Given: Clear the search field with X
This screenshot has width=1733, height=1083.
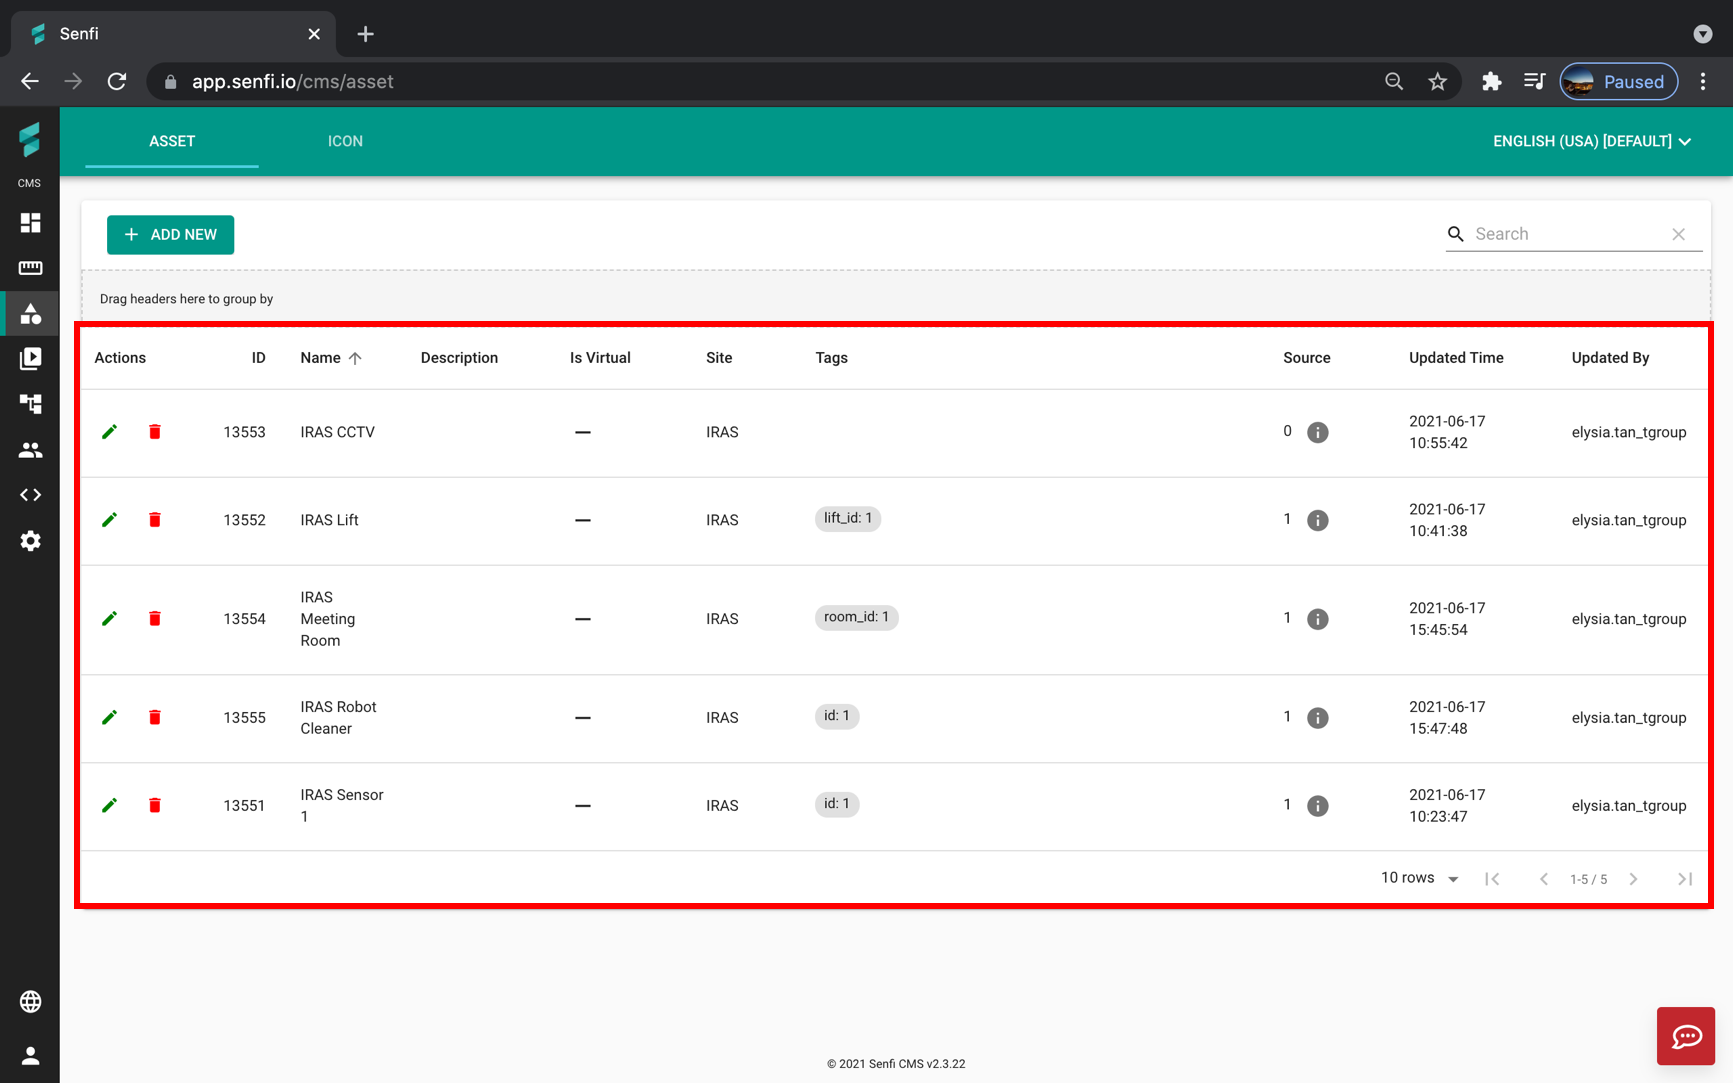Looking at the screenshot, I should coord(1679,234).
